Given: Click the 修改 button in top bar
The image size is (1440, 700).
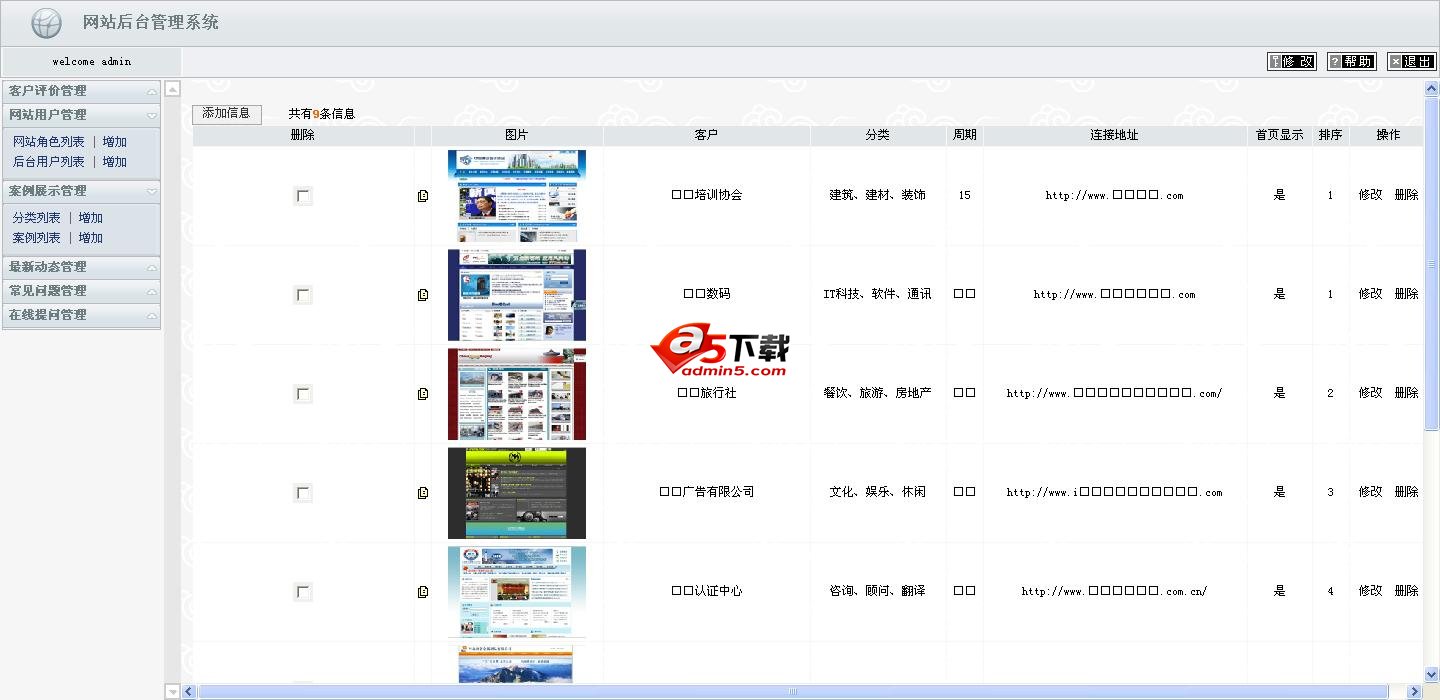Looking at the screenshot, I should point(1292,62).
